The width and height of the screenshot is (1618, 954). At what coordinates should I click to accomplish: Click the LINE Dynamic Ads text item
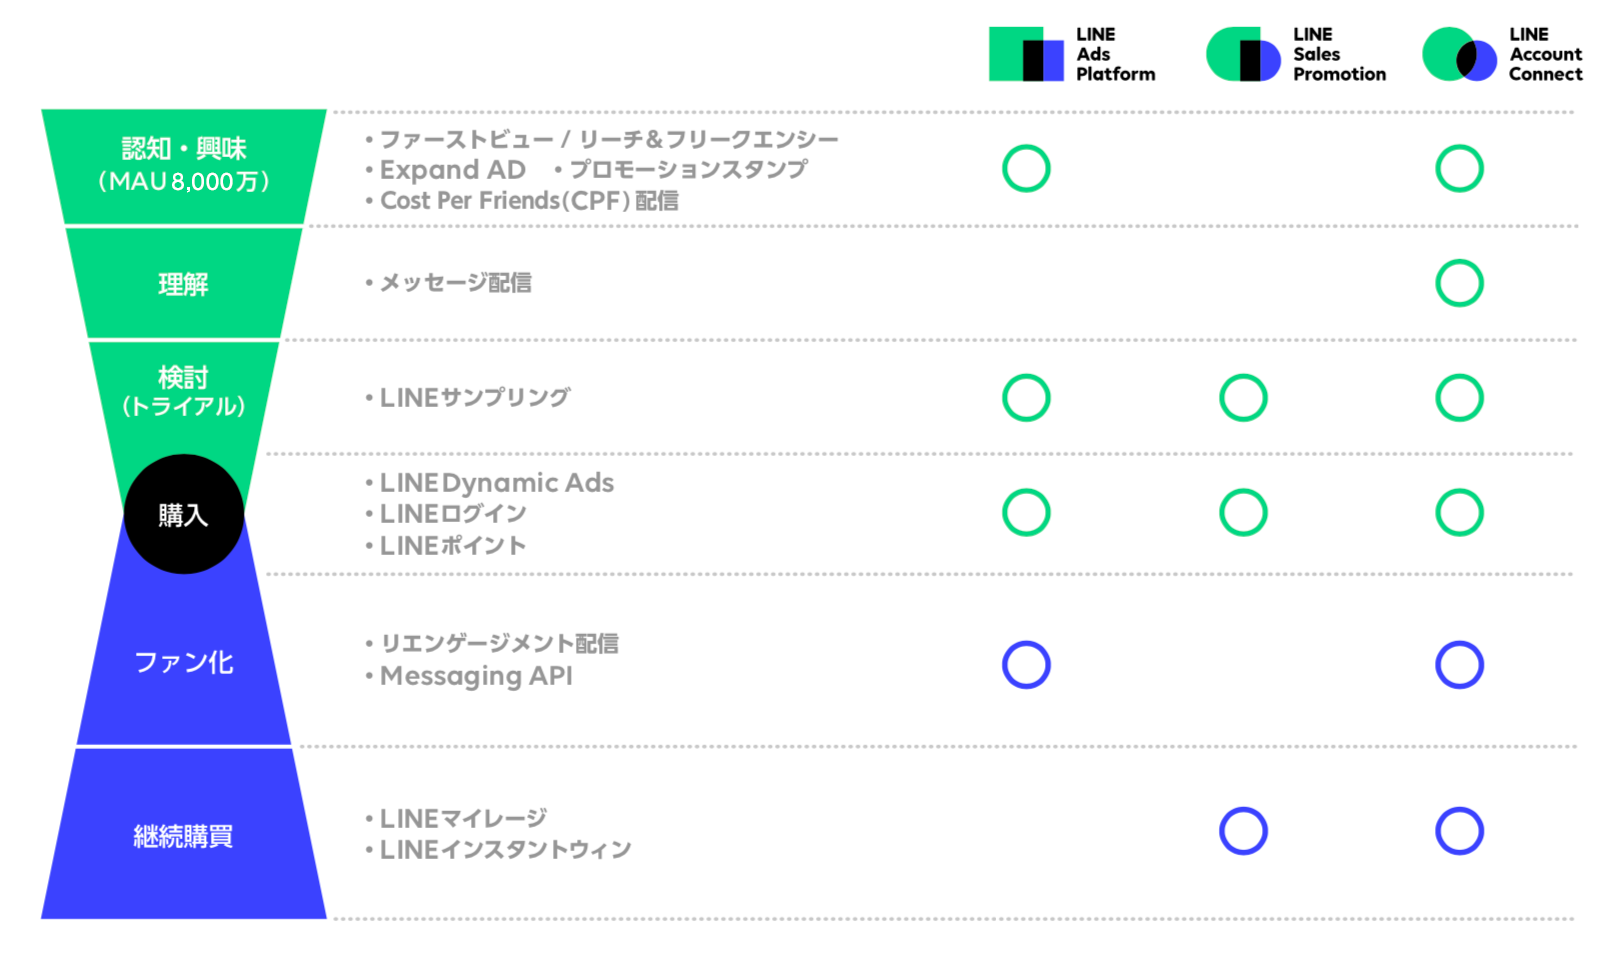point(496,483)
